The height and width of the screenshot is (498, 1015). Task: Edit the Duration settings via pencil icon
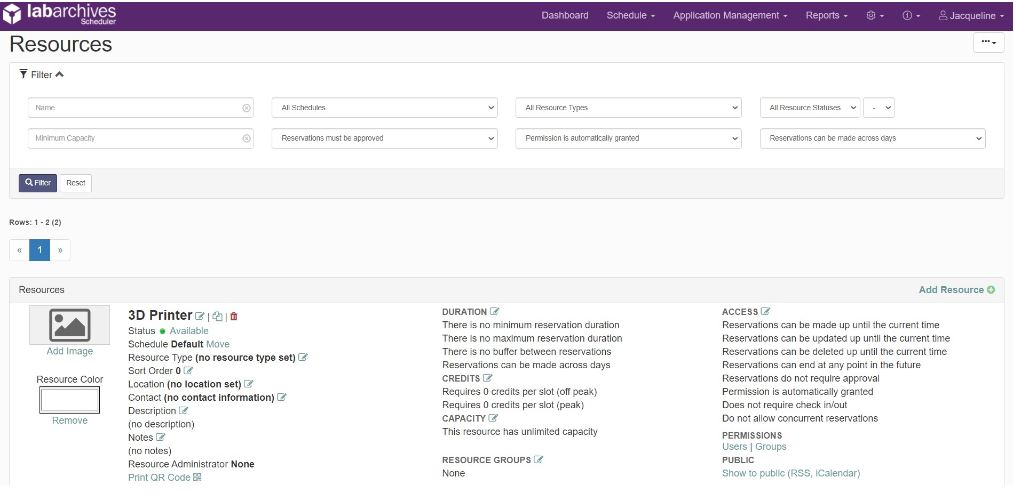495,312
